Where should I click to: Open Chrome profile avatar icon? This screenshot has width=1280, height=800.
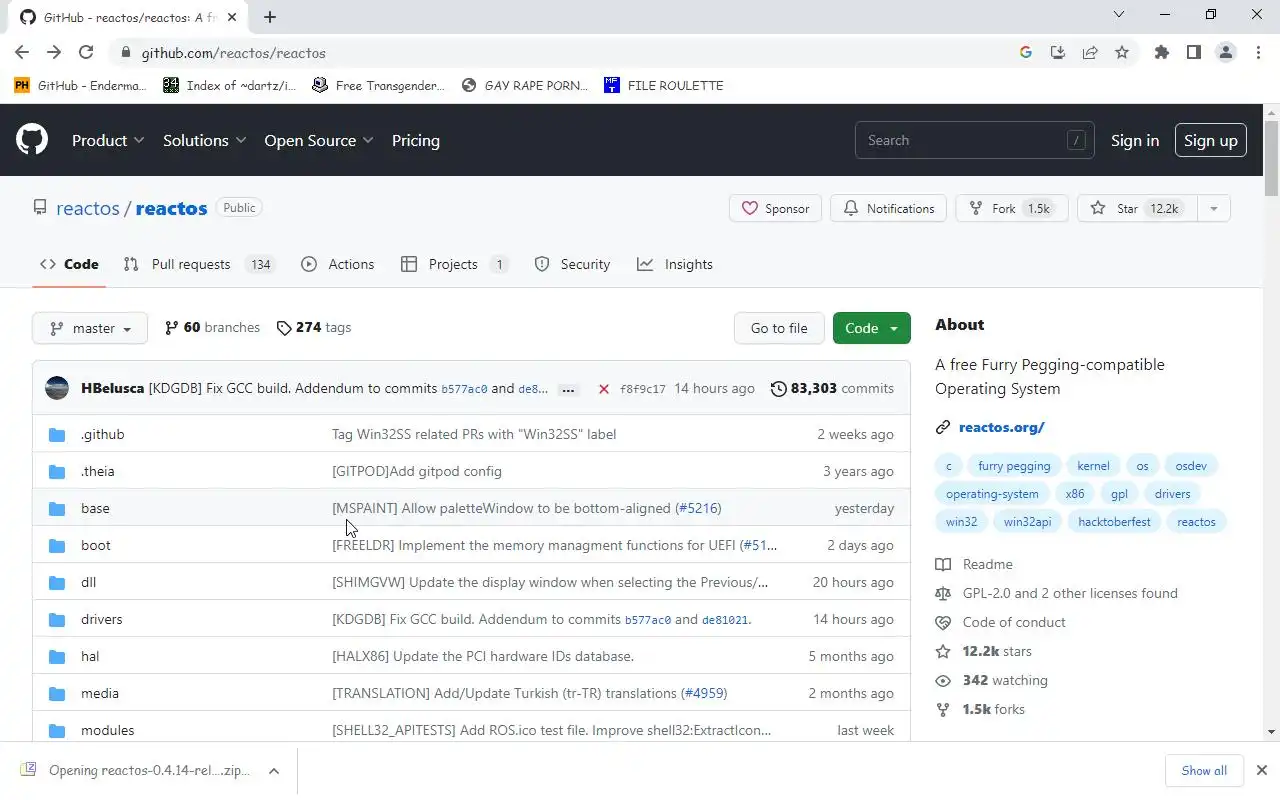(1226, 53)
